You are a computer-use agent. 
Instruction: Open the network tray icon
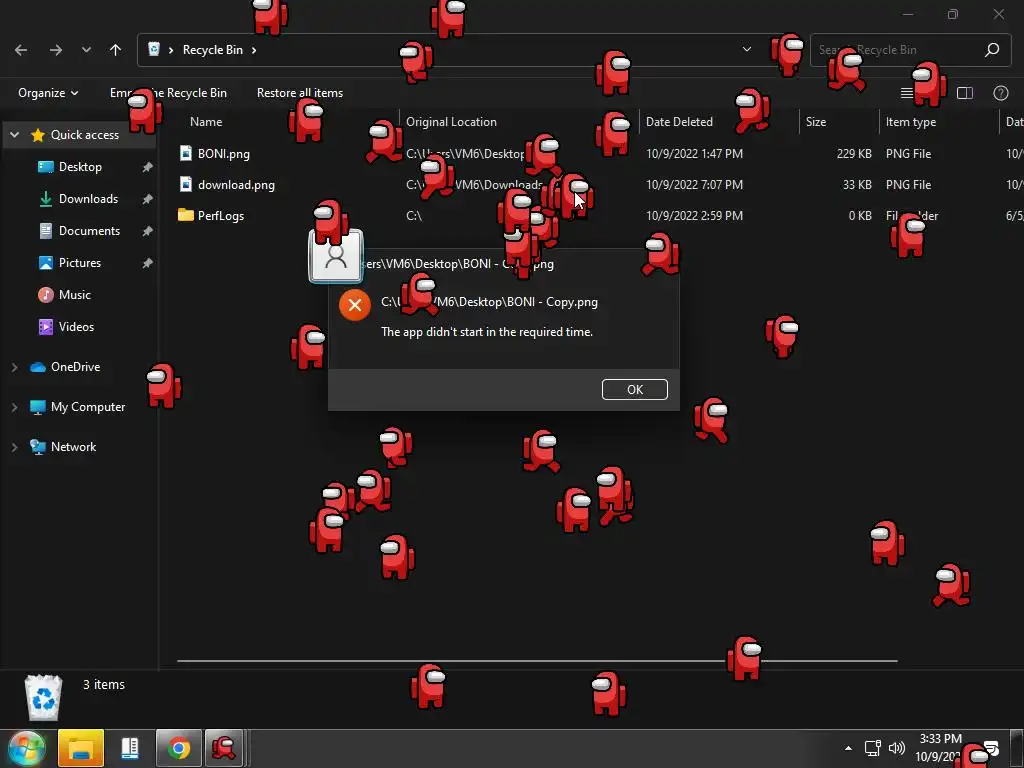coord(873,748)
